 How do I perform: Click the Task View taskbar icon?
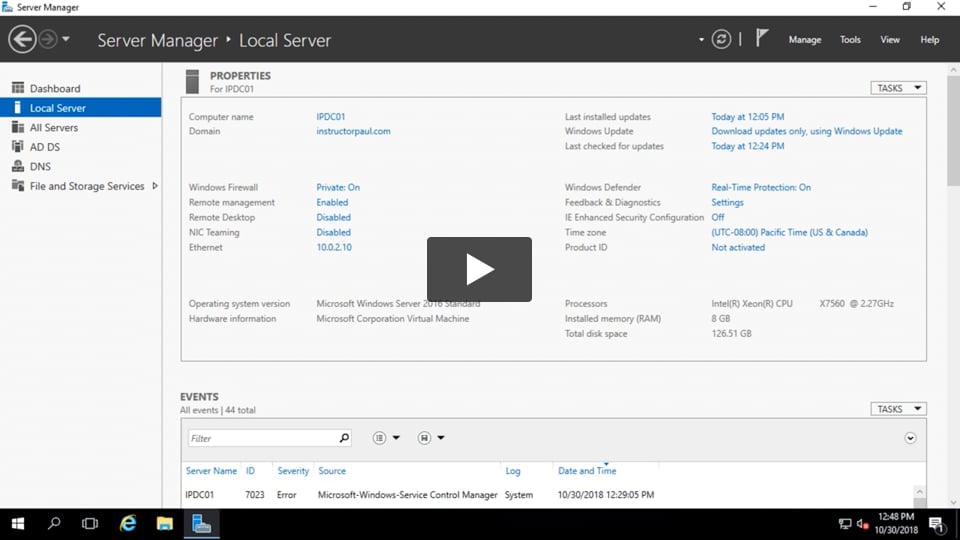(90, 523)
